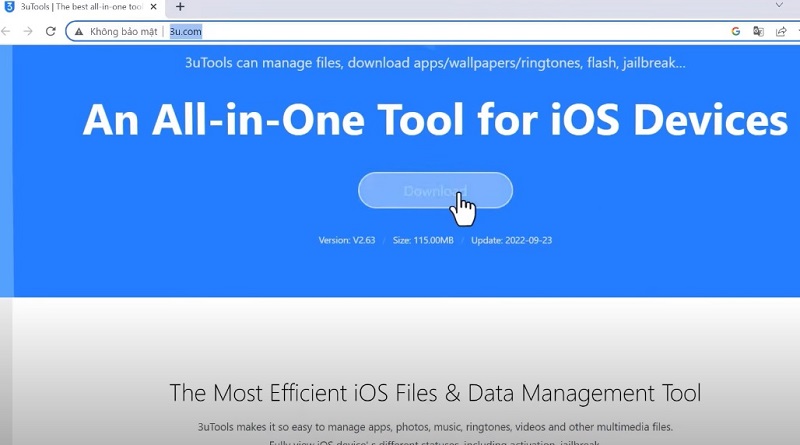Open the Google icon in address bar
800x445 pixels.
click(736, 32)
